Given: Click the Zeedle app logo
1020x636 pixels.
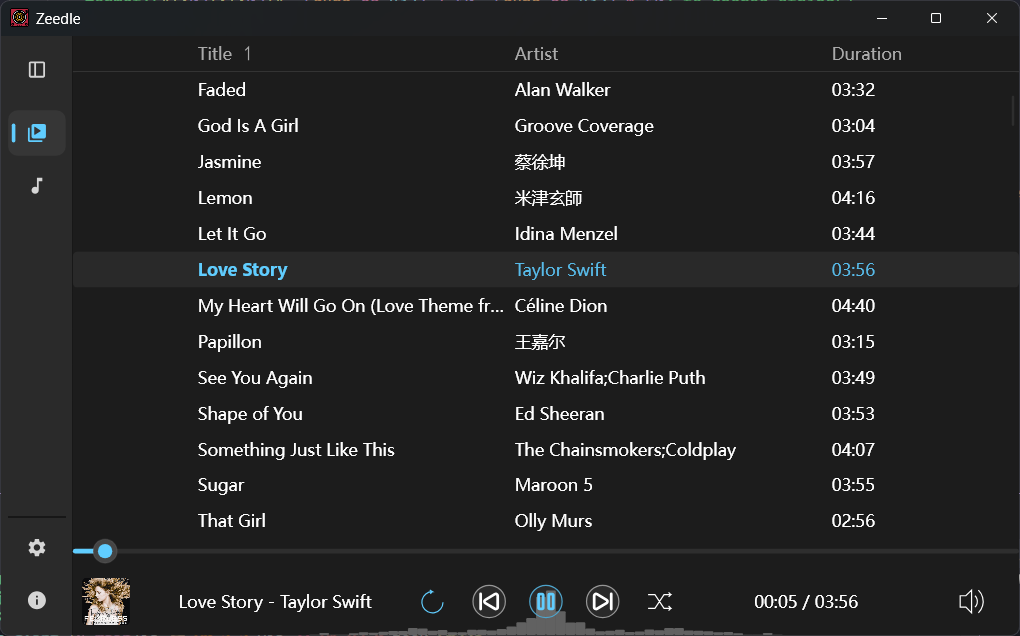Looking at the screenshot, I should tap(20, 18).
